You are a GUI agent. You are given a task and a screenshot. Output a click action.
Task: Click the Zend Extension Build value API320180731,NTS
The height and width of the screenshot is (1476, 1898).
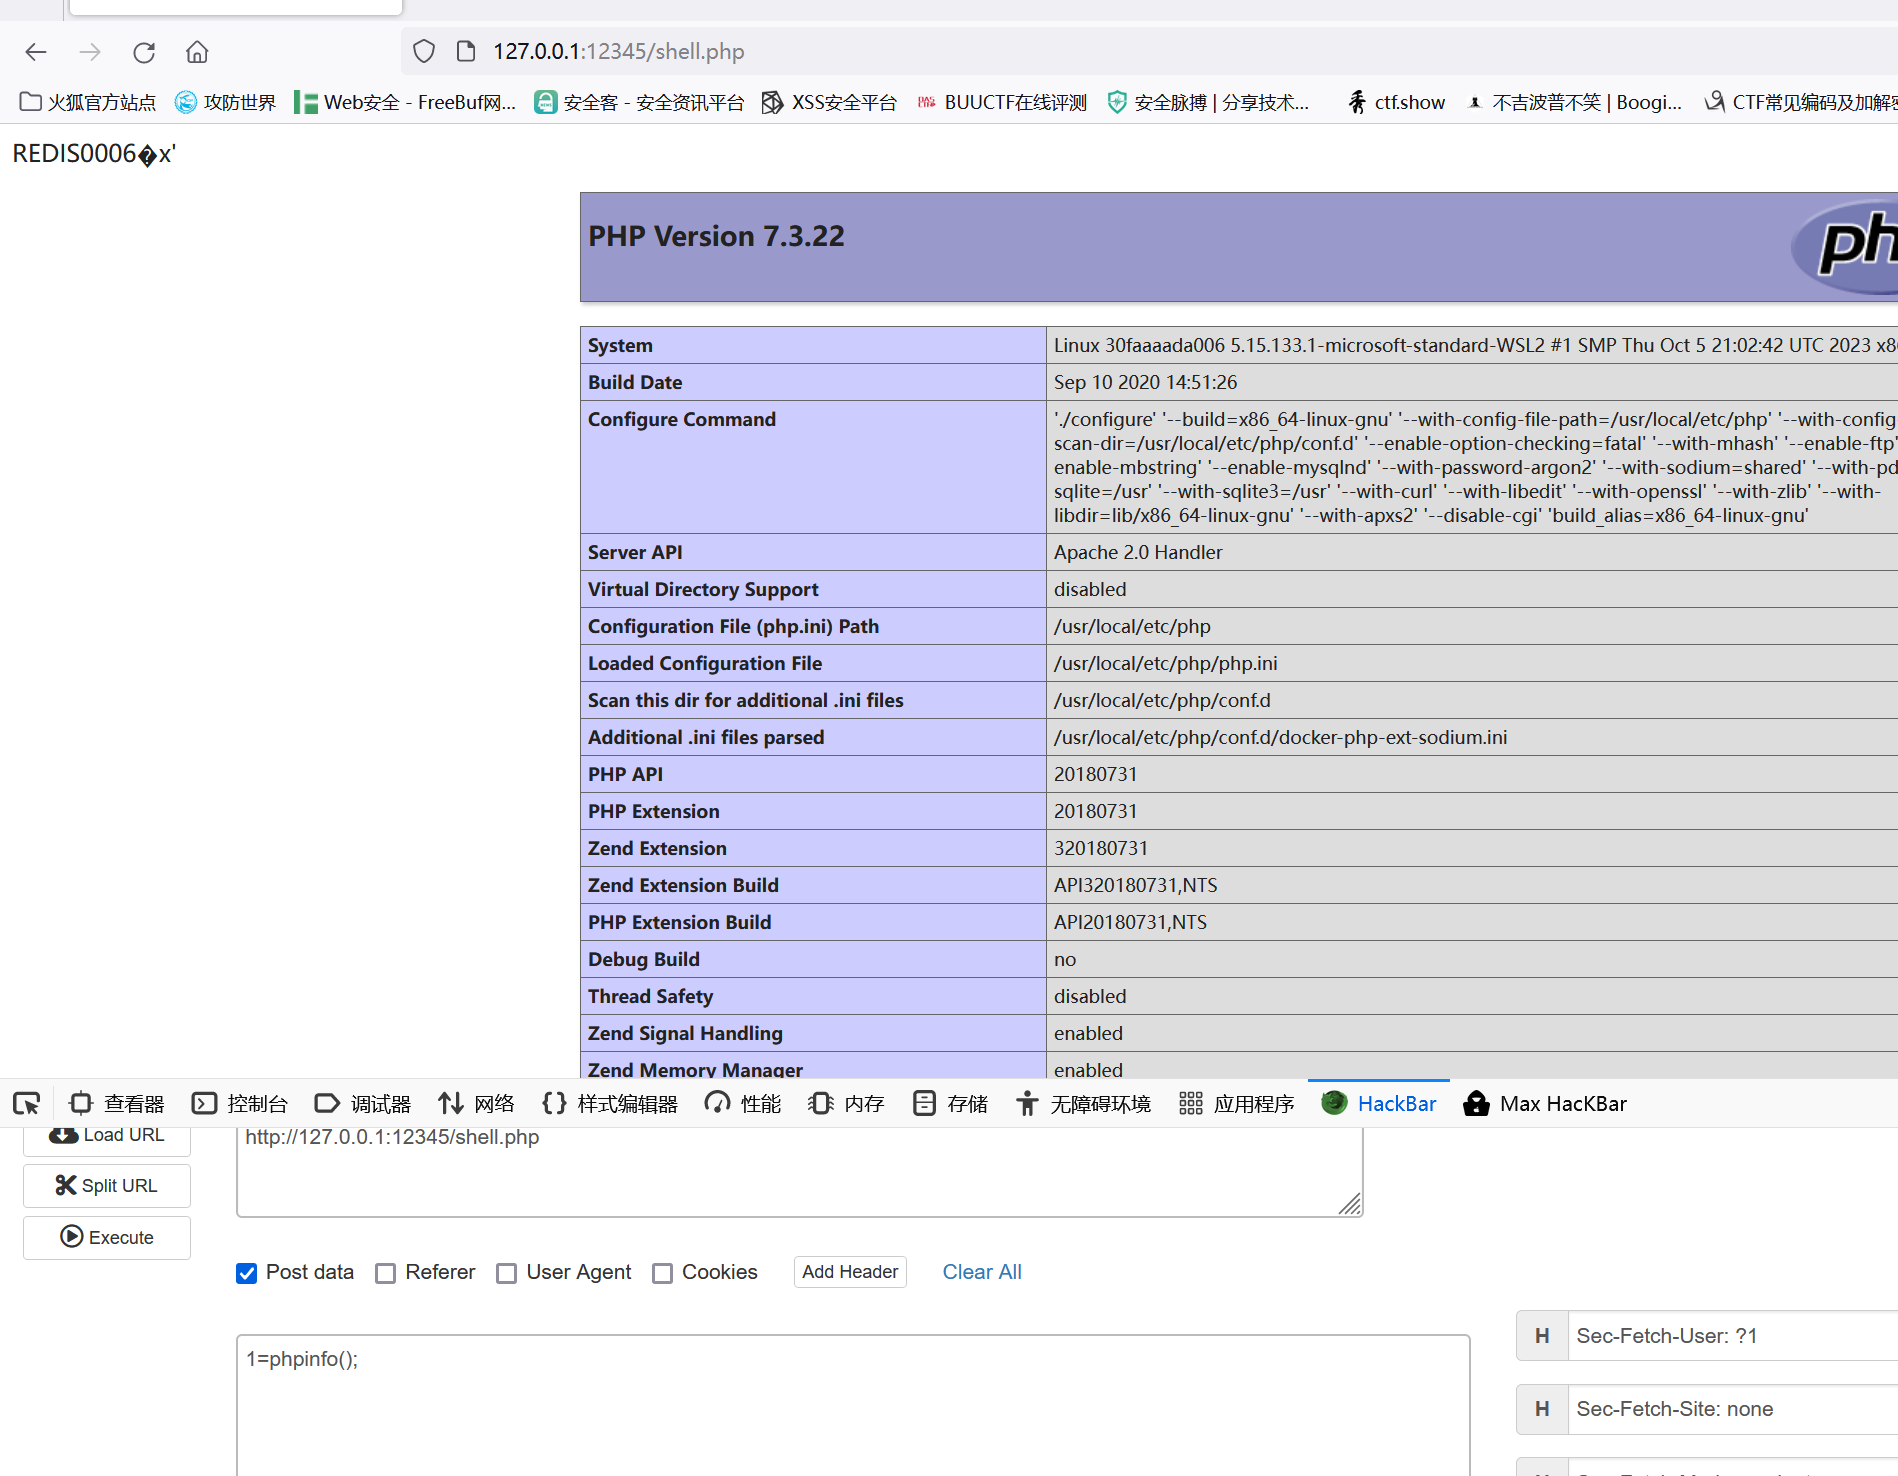click(1136, 885)
